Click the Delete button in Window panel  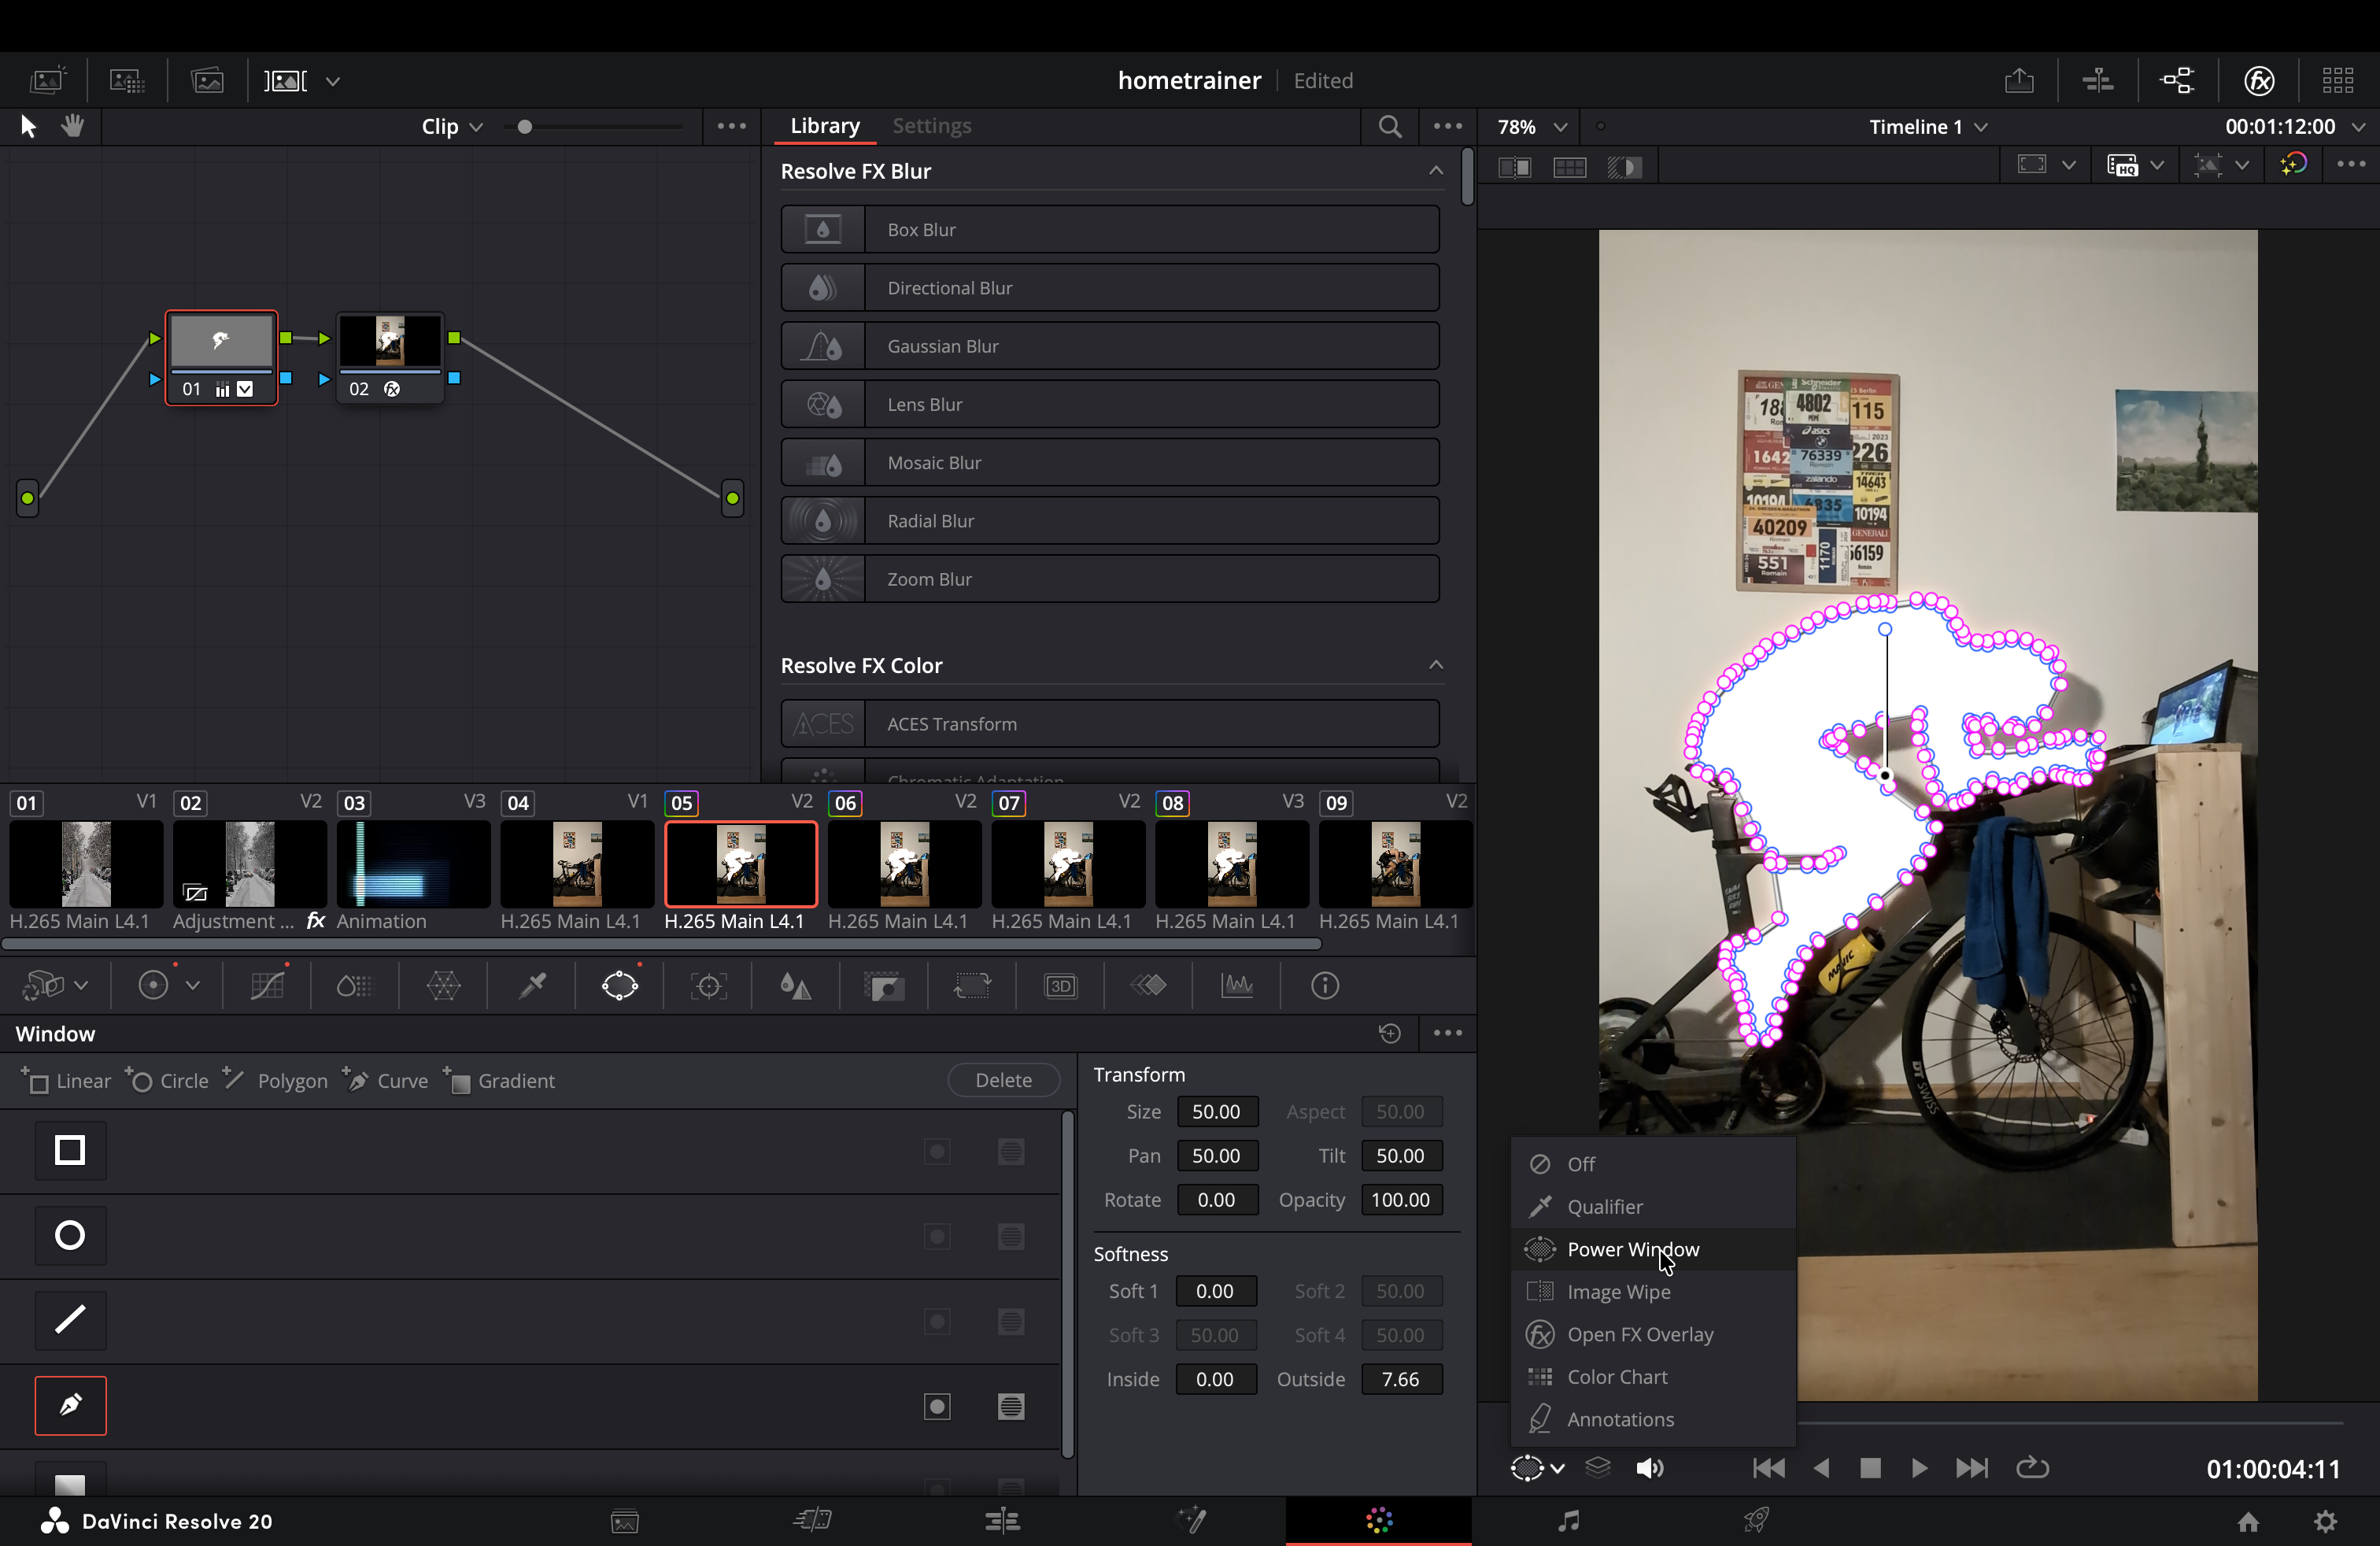coord(1003,1080)
